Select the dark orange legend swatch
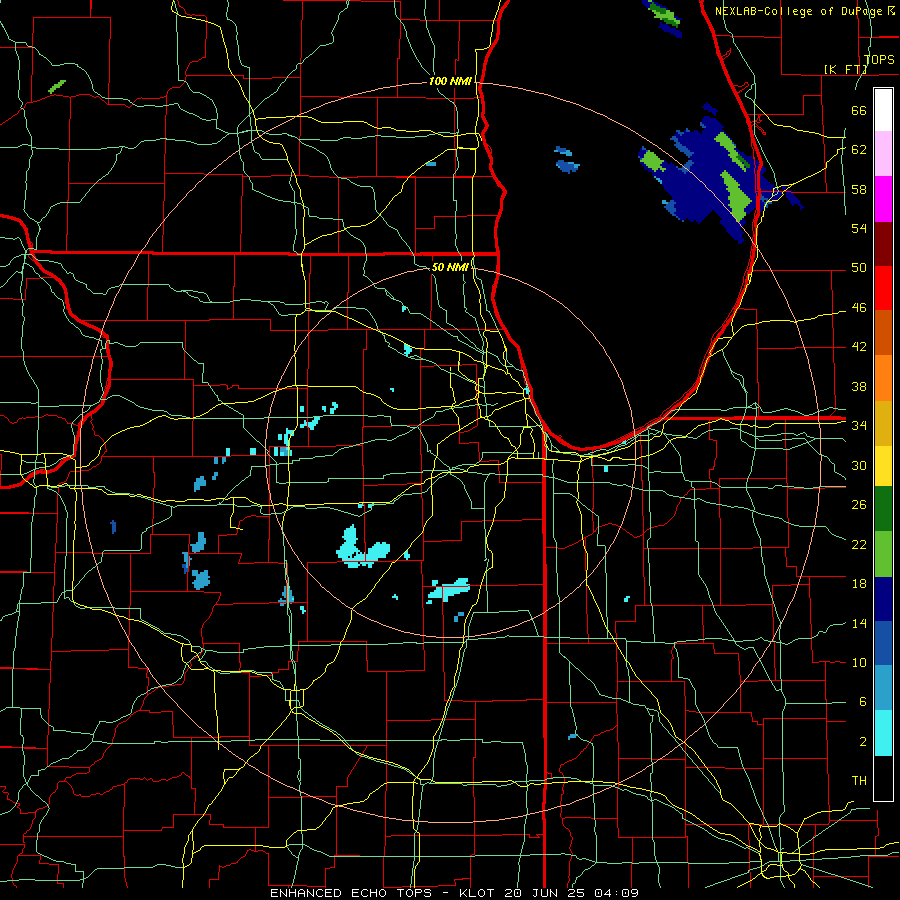Viewport: 900px width, 900px height. tap(883, 333)
